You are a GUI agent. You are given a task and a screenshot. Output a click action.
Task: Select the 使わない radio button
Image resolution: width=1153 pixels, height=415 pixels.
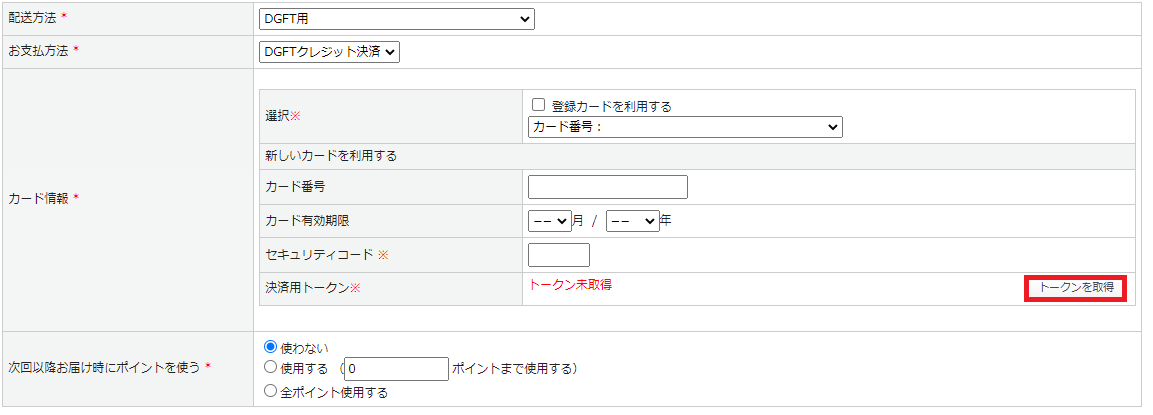[x=270, y=346]
